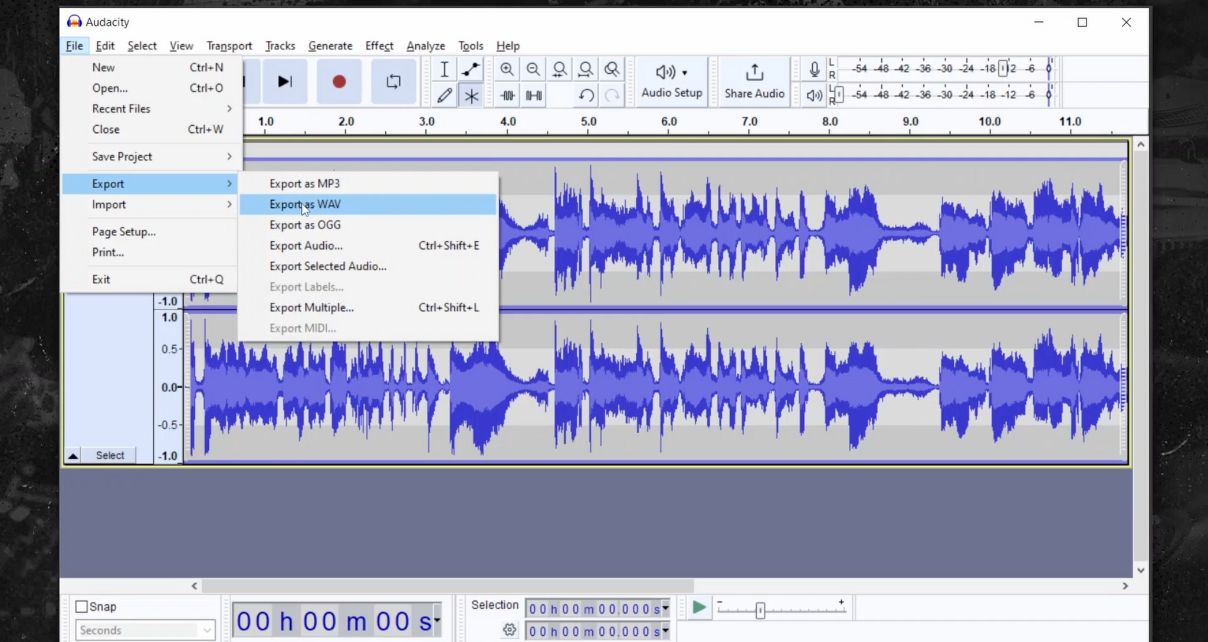Click the Trim audio outside selection icon

point(508,96)
